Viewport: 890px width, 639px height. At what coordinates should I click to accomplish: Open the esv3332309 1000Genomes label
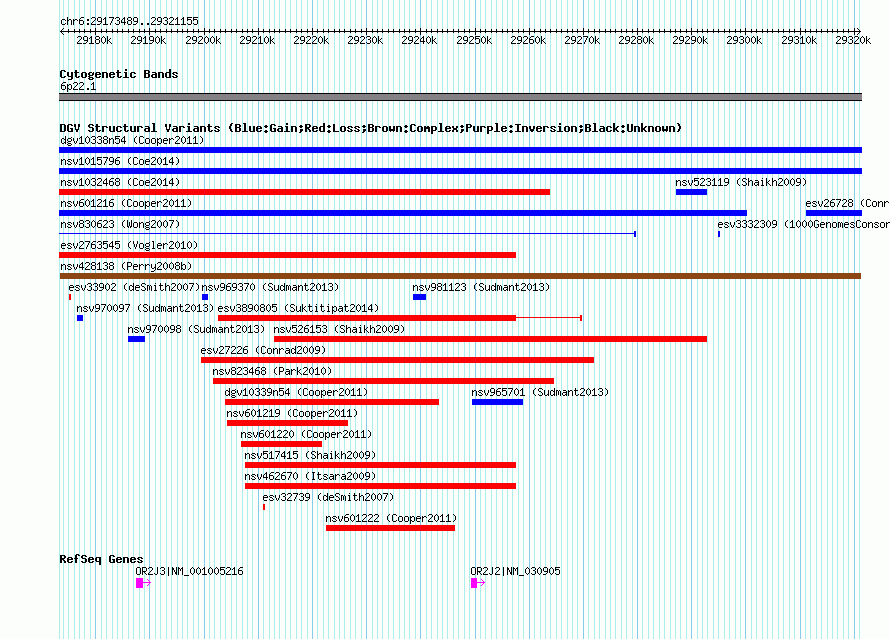[x=803, y=224]
